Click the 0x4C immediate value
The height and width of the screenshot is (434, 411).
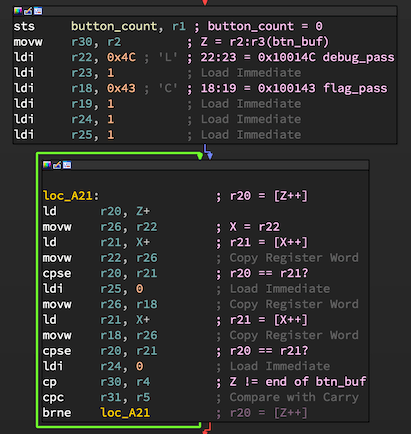tap(121, 57)
